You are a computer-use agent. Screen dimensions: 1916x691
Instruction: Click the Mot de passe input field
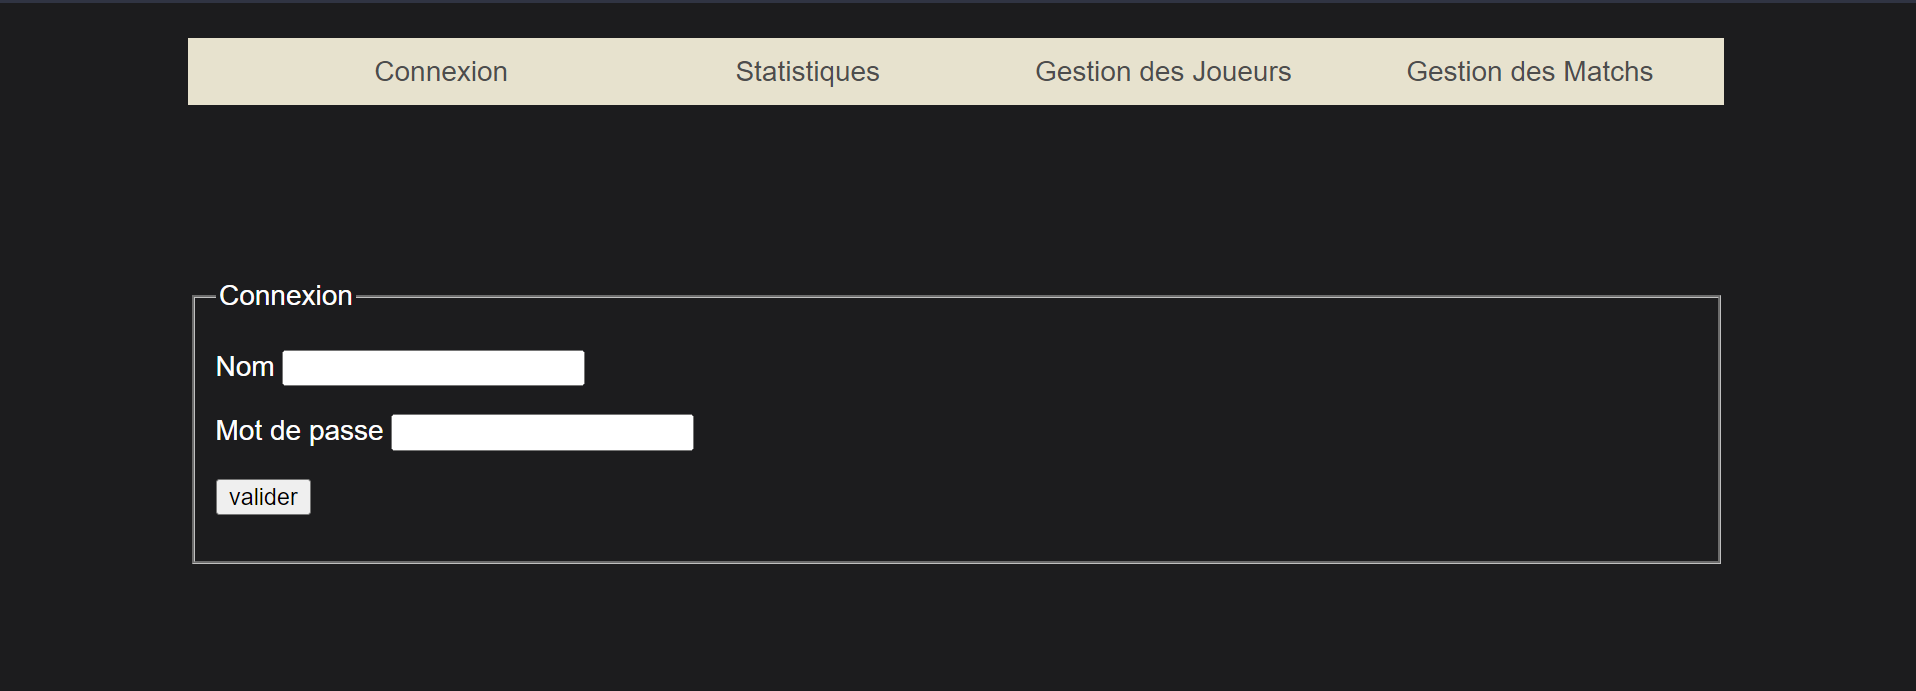541,431
